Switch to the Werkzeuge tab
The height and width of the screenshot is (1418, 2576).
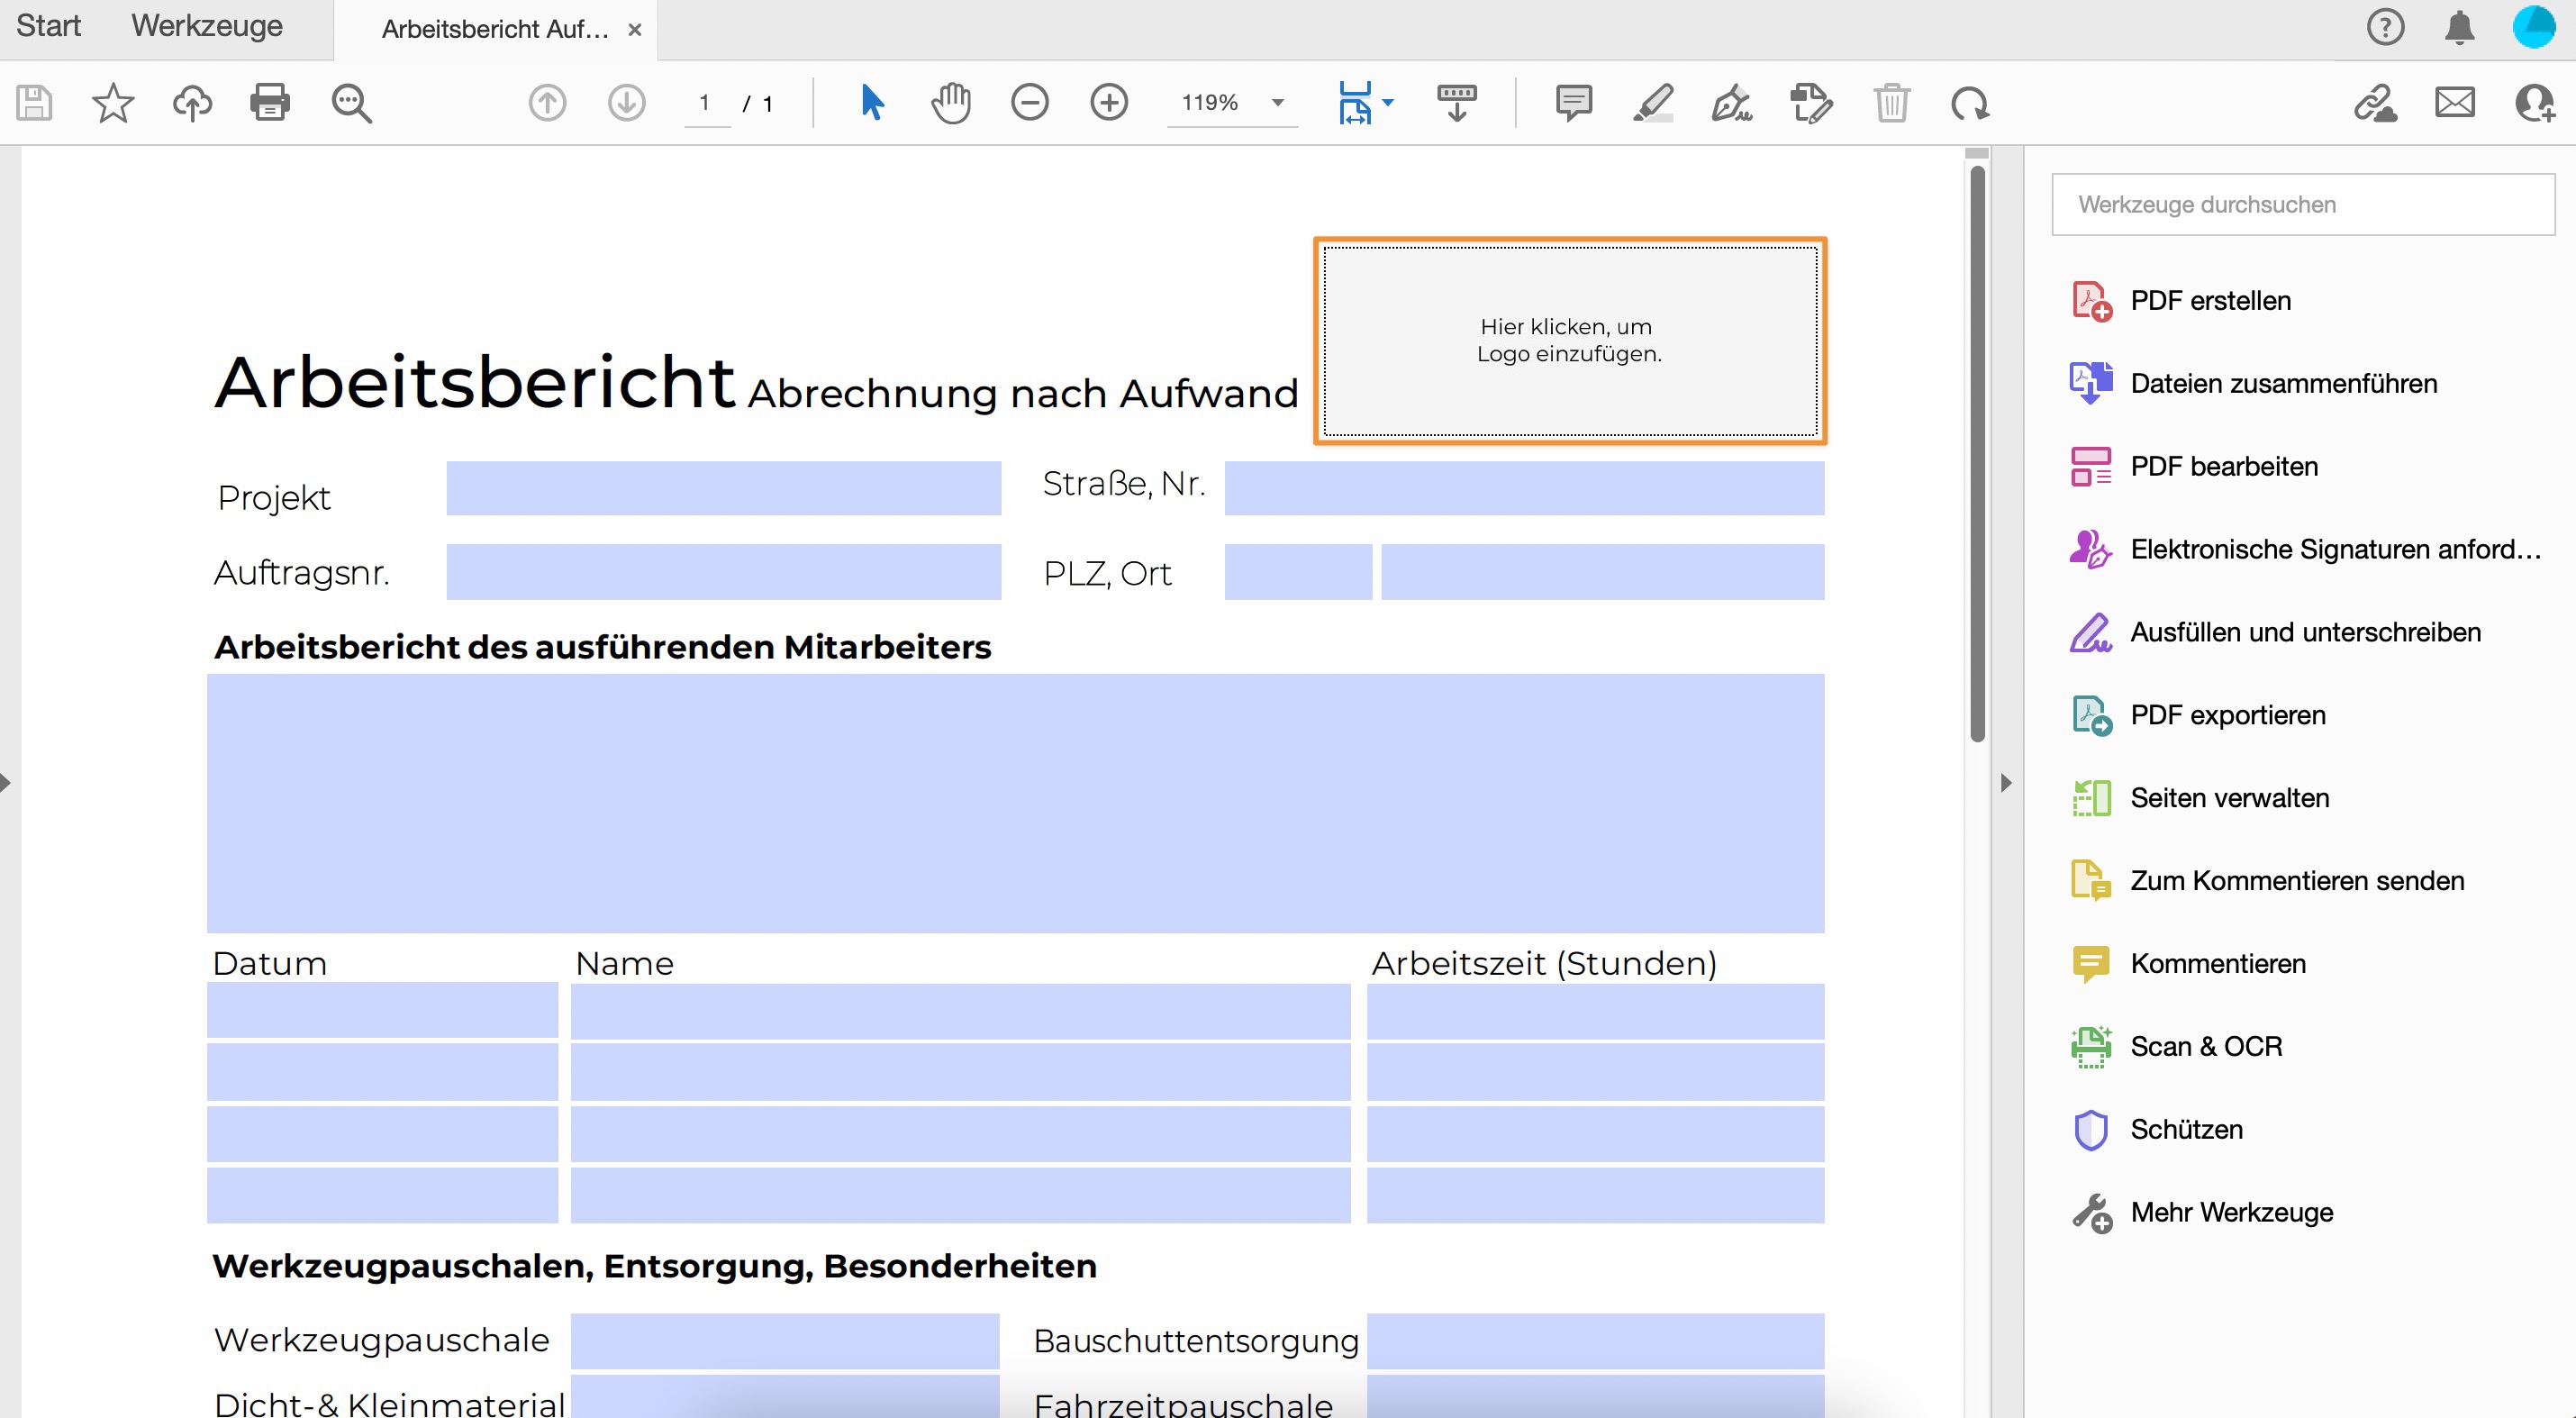coord(207,26)
